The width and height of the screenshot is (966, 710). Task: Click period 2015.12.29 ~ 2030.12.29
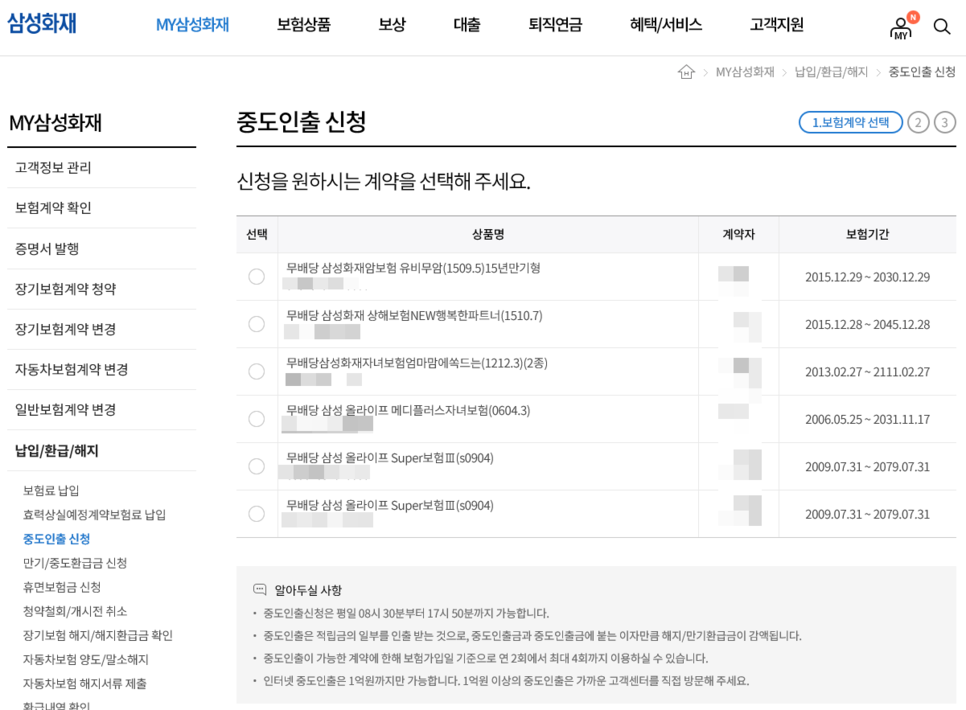coord(867,277)
